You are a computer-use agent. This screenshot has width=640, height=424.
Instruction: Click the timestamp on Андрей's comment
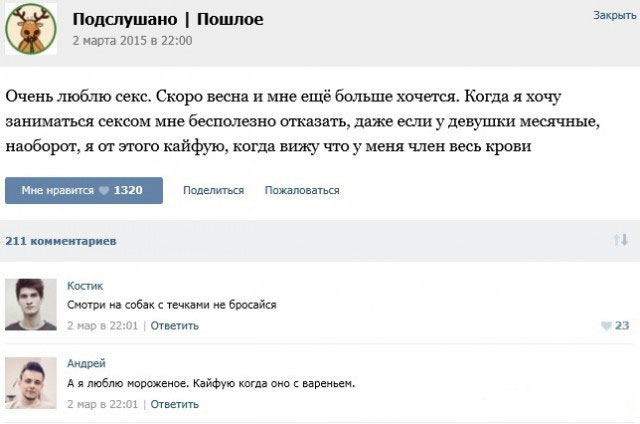(104, 404)
